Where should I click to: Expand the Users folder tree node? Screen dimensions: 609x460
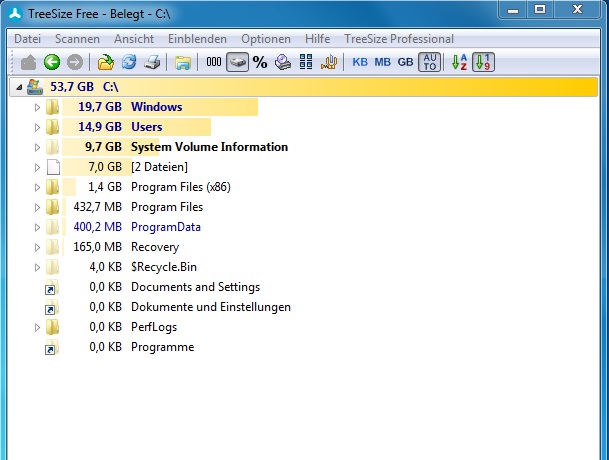(x=38, y=127)
